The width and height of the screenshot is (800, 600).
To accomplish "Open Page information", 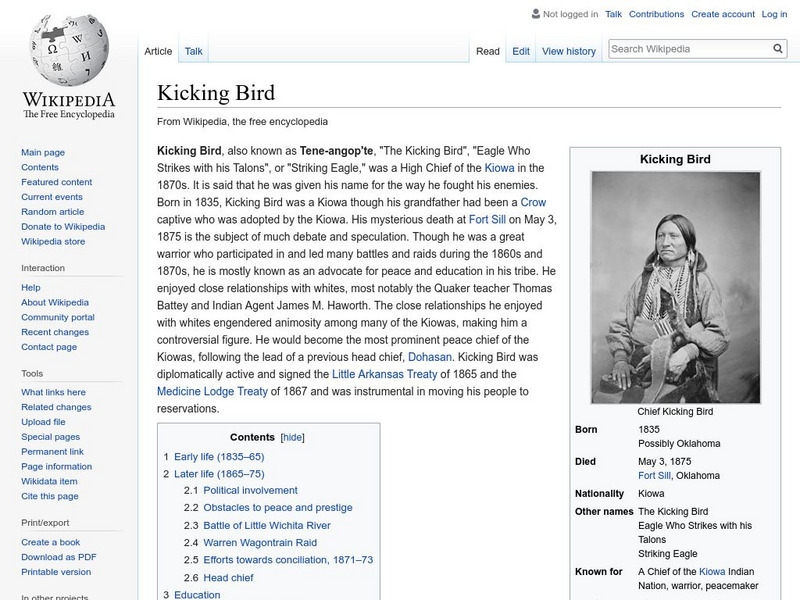I will pyautogui.click(x=57, y=466).
